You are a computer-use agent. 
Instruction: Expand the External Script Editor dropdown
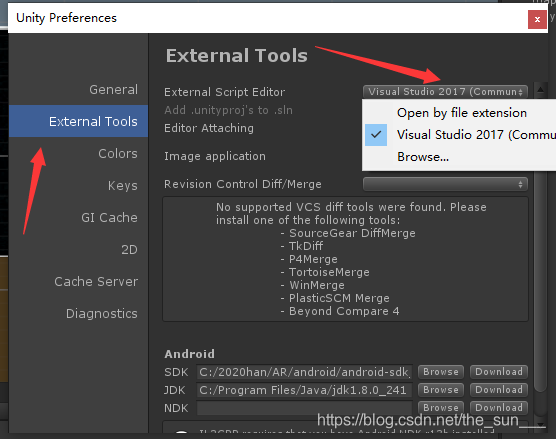(445, 92)
